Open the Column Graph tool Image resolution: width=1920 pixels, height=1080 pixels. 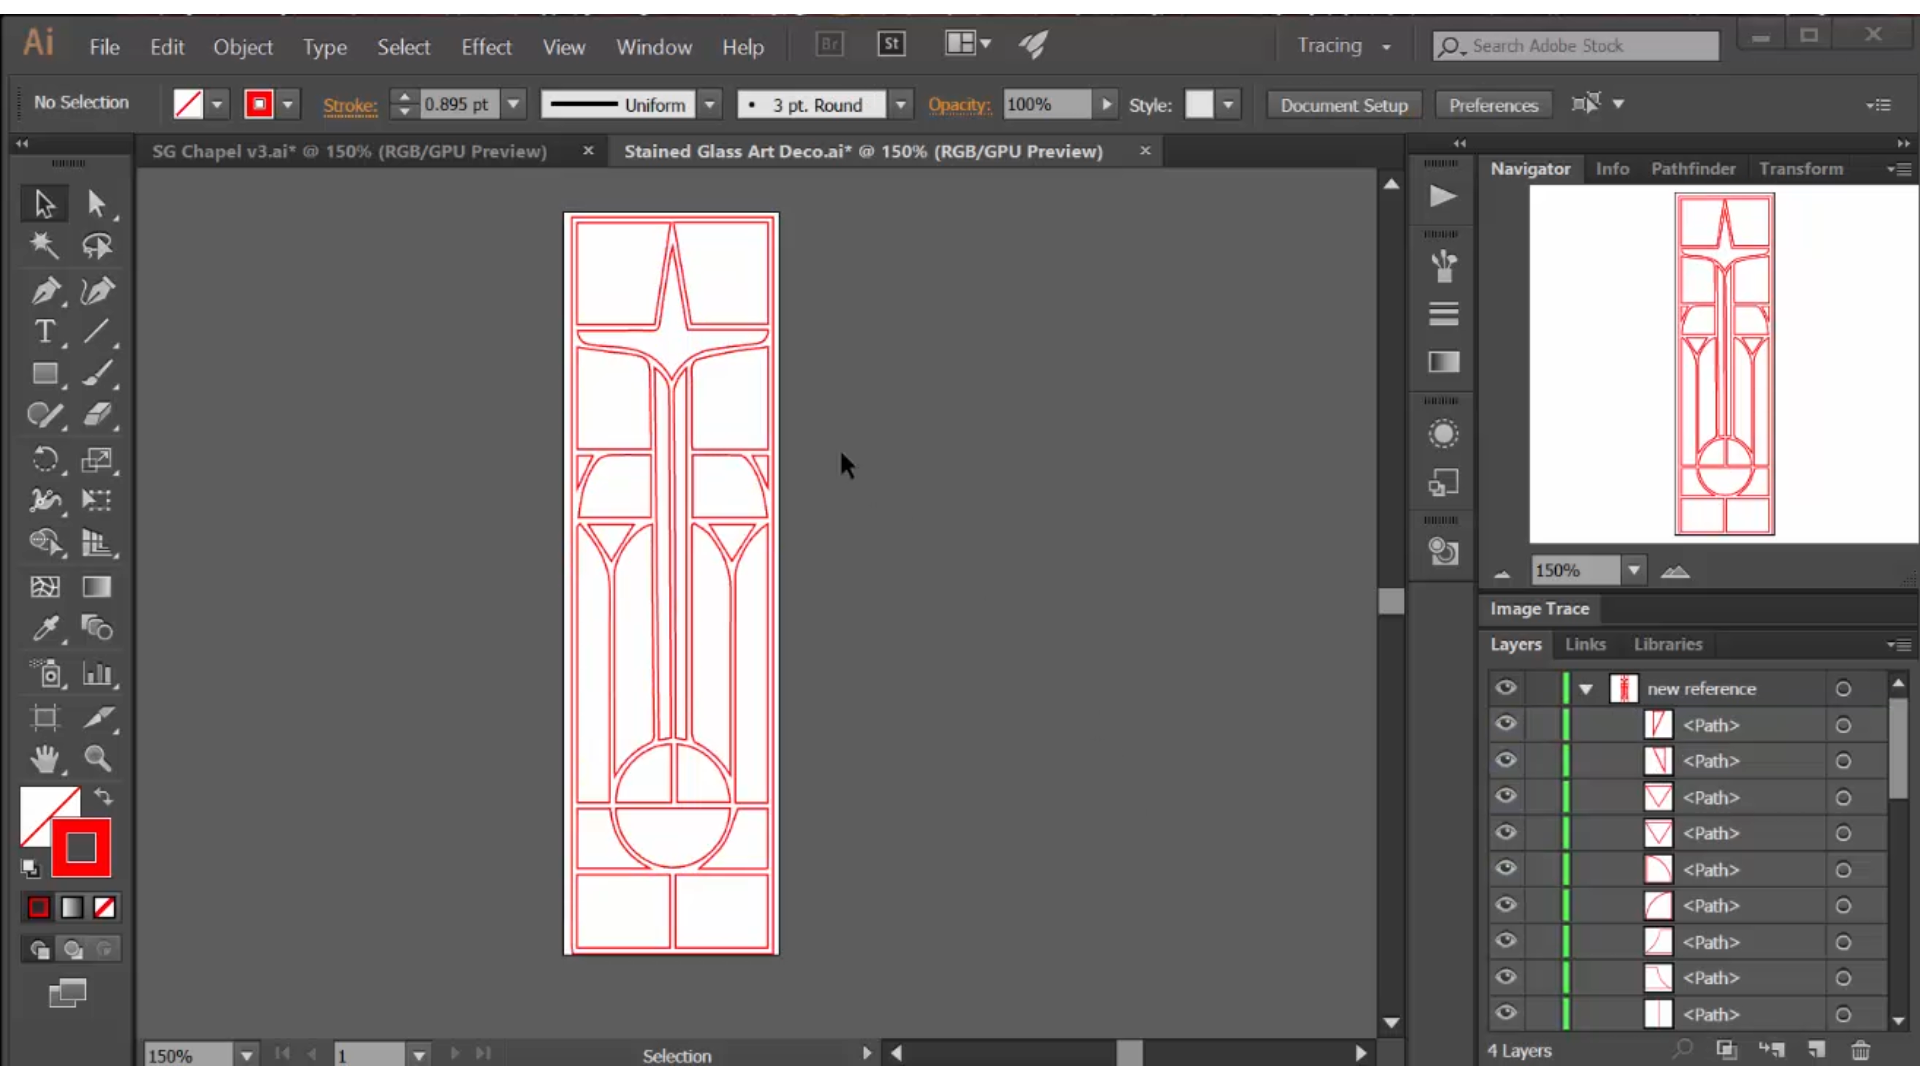(98, 673)
